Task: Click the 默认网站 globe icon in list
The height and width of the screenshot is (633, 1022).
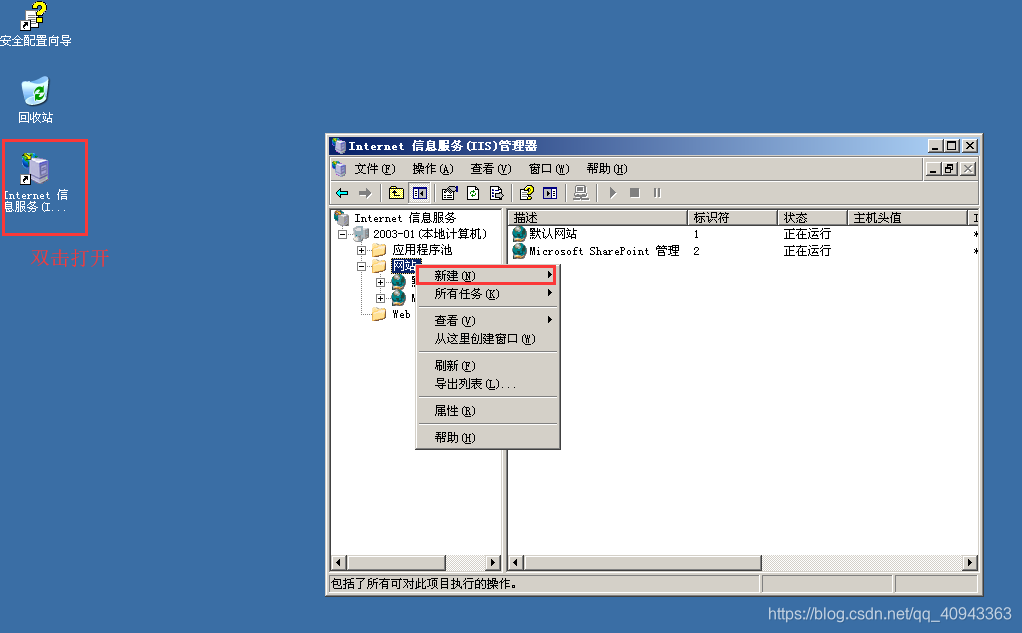Action: [519, 233]
